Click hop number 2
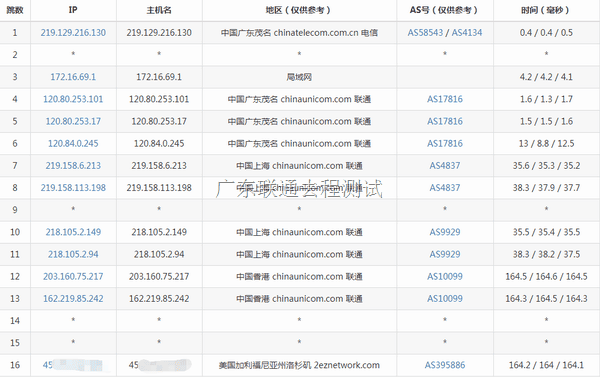The width and height of the screenshot is (600, 378). click(15, 55)
